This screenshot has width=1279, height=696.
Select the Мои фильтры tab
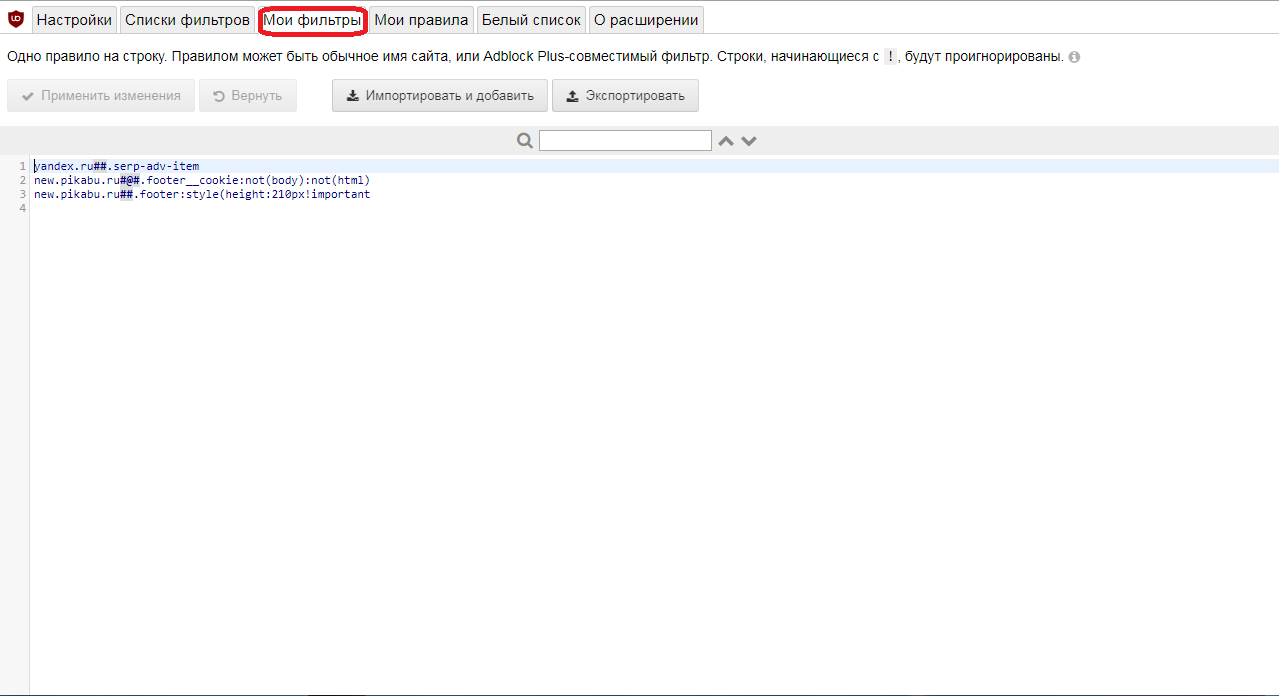point(312,20)
